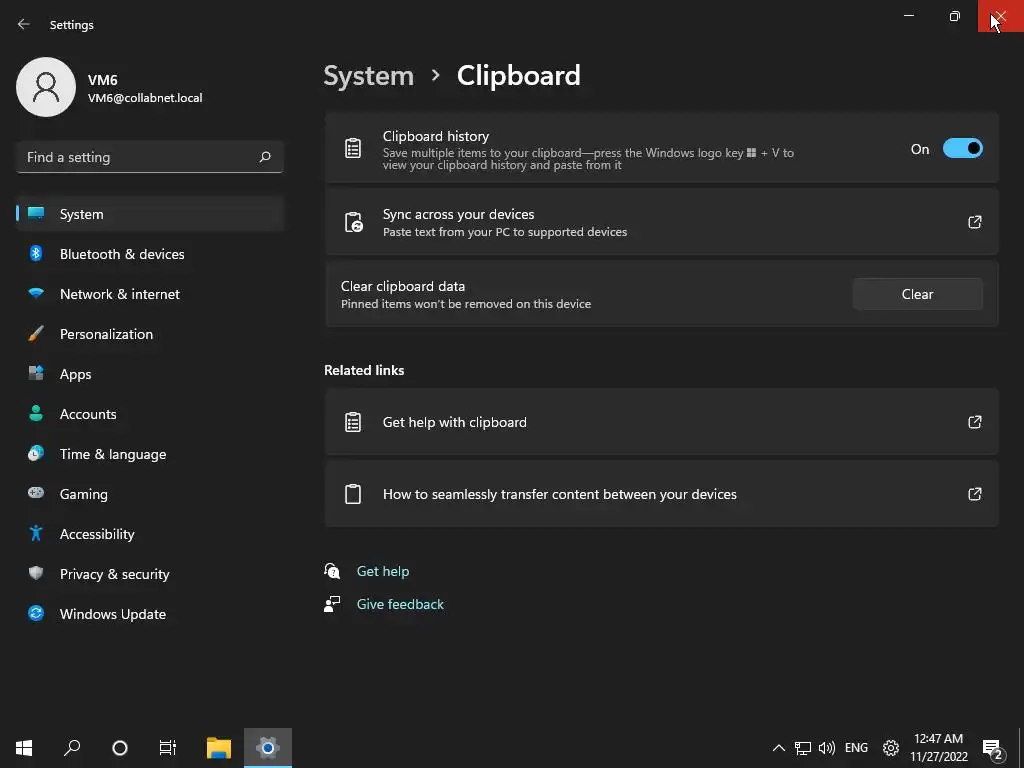Open File Explorer from the taskbar

[218, 747]
